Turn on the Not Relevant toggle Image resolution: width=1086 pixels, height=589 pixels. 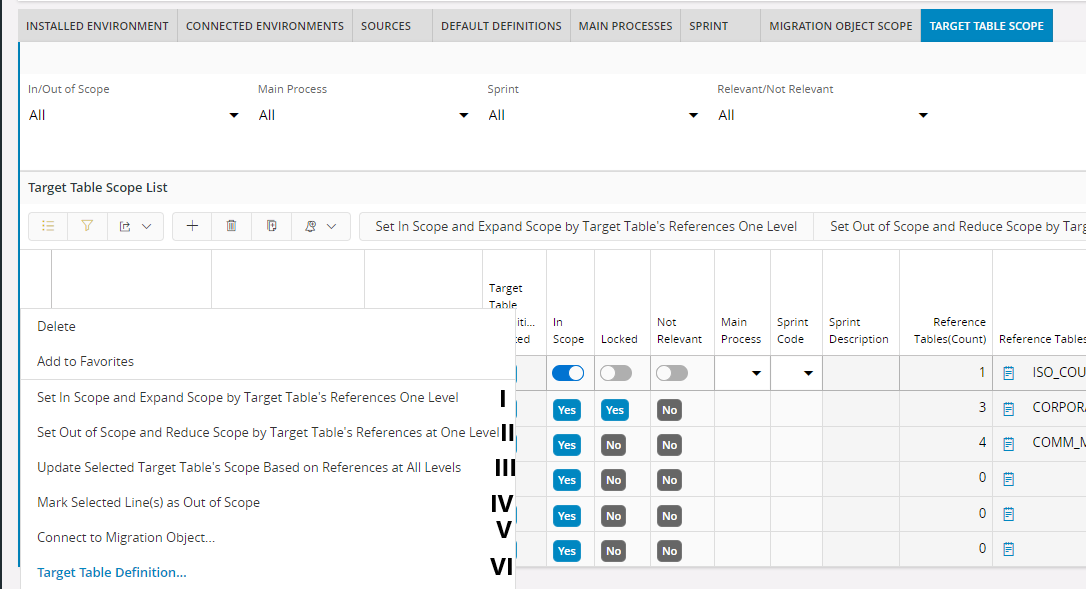[672, 373]
